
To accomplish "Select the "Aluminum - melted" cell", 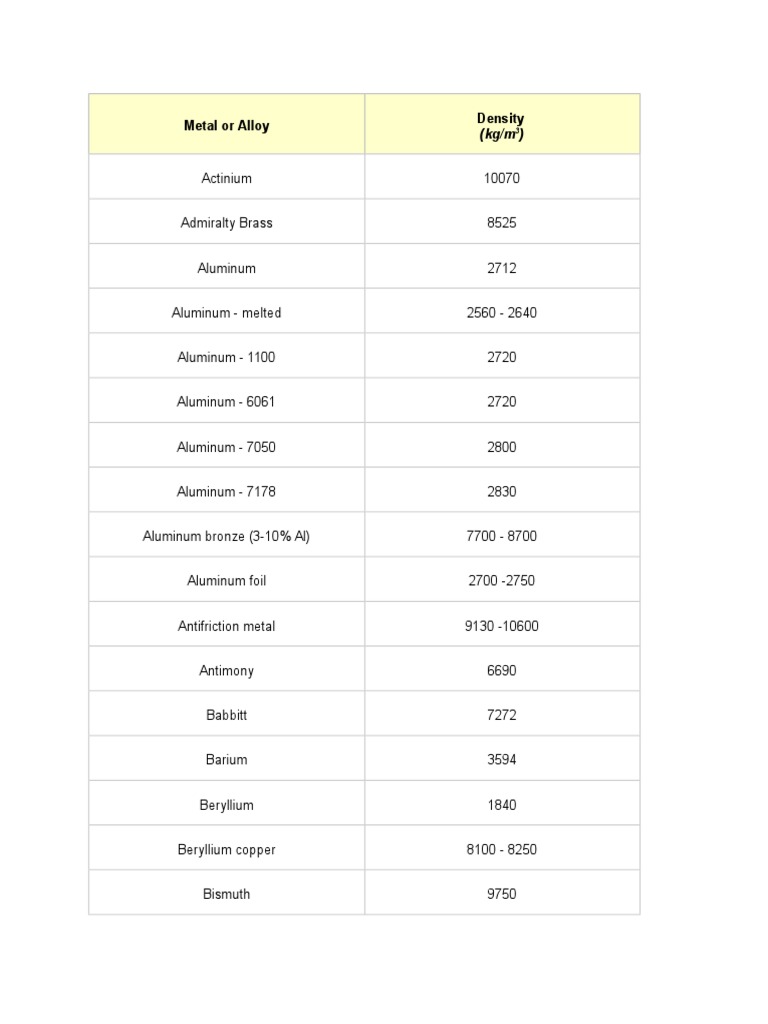I will click(226, 313).
